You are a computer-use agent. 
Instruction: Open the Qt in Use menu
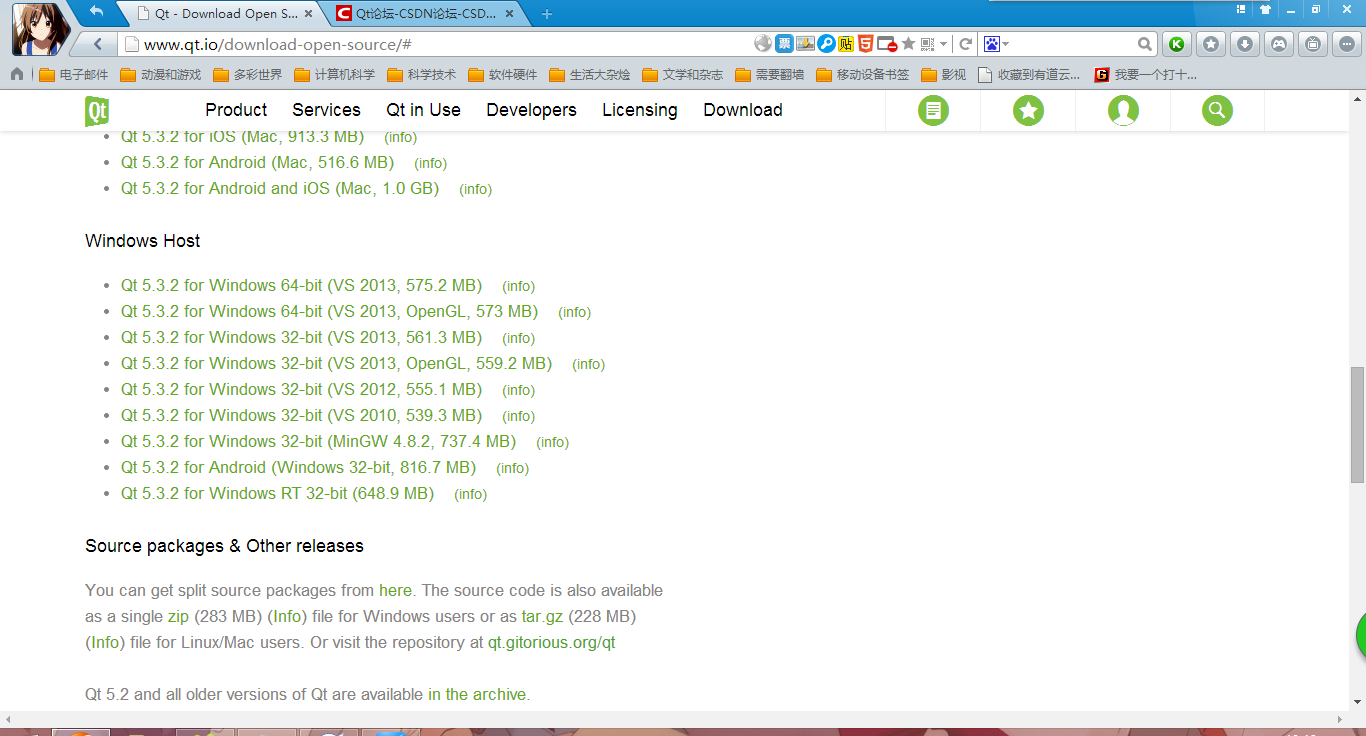point(424,110)
